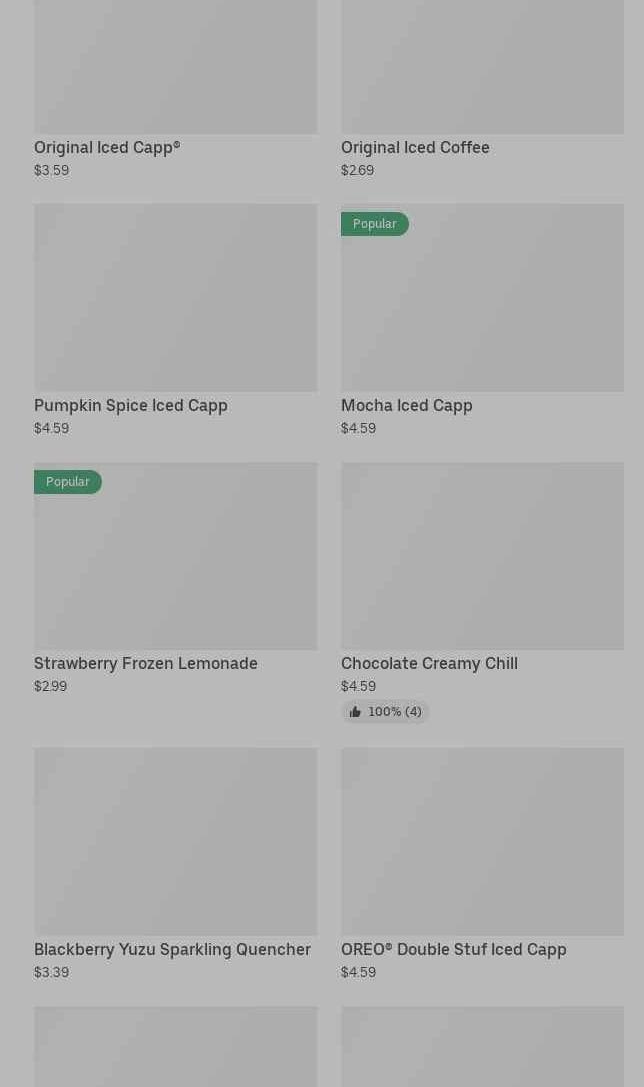The image size is (644, 1087).
Task: Choose the Strawberry Frozen Lemonade title
Action: [146, 663]
